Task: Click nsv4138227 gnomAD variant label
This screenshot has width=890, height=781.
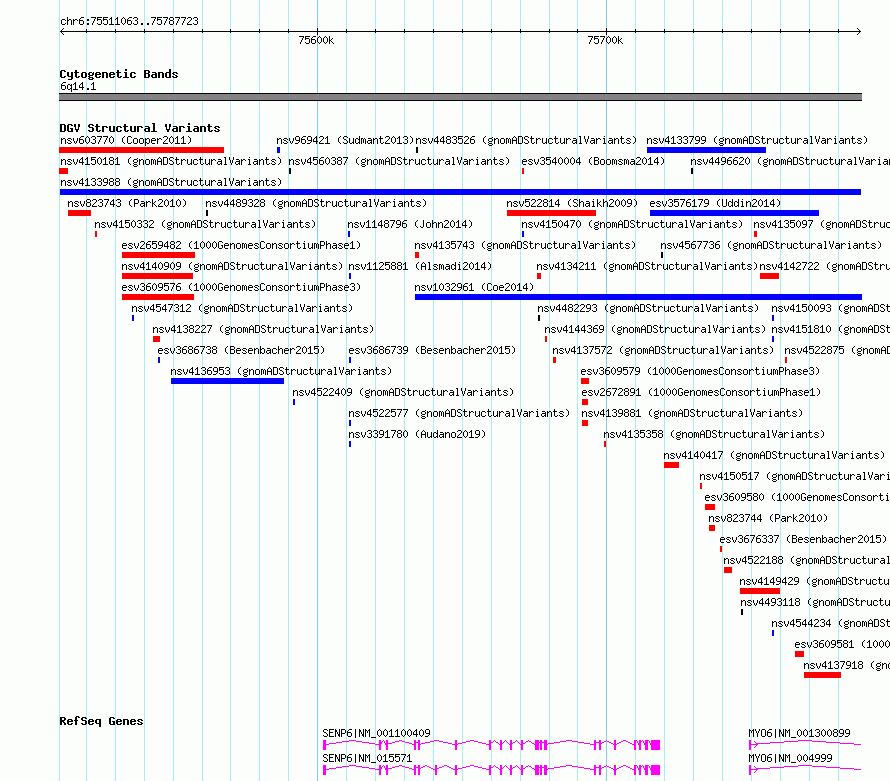Action: [x=263, y=329]
